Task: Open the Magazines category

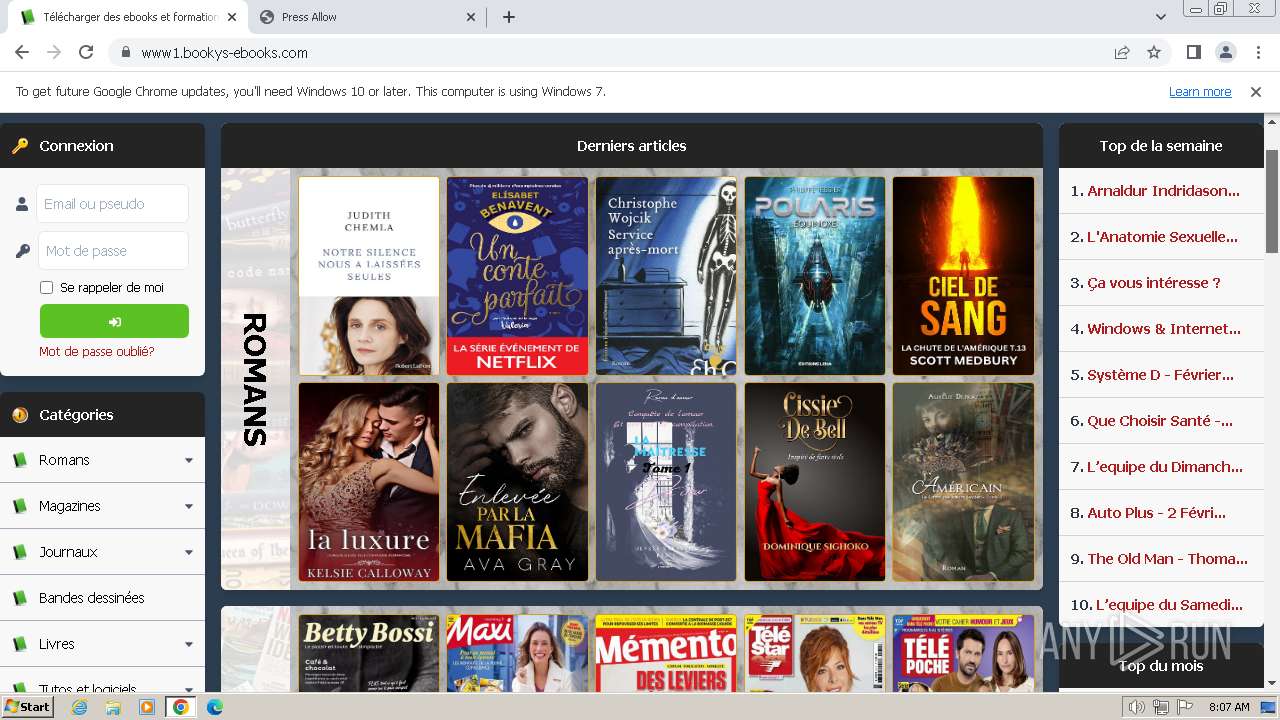Action: [x=70, y=506]
